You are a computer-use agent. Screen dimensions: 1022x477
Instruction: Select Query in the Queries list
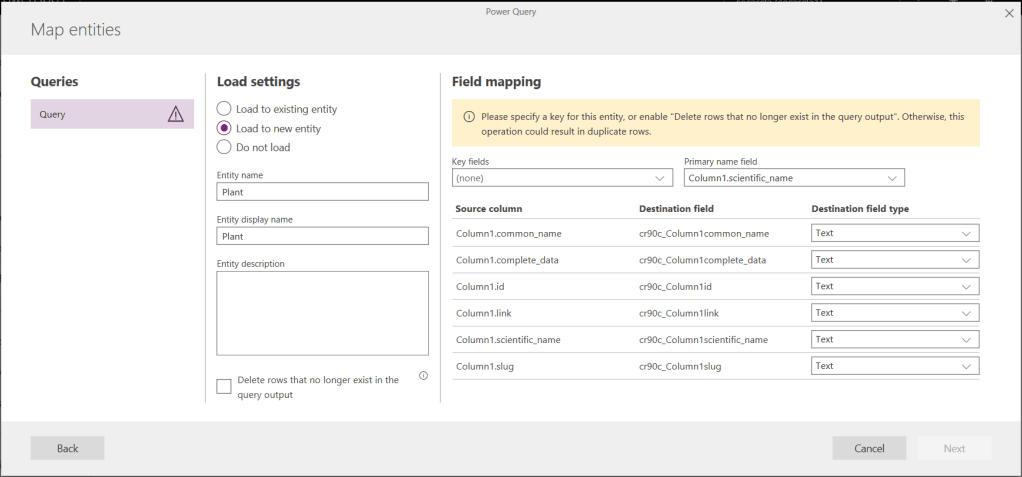tap(100, 114)
